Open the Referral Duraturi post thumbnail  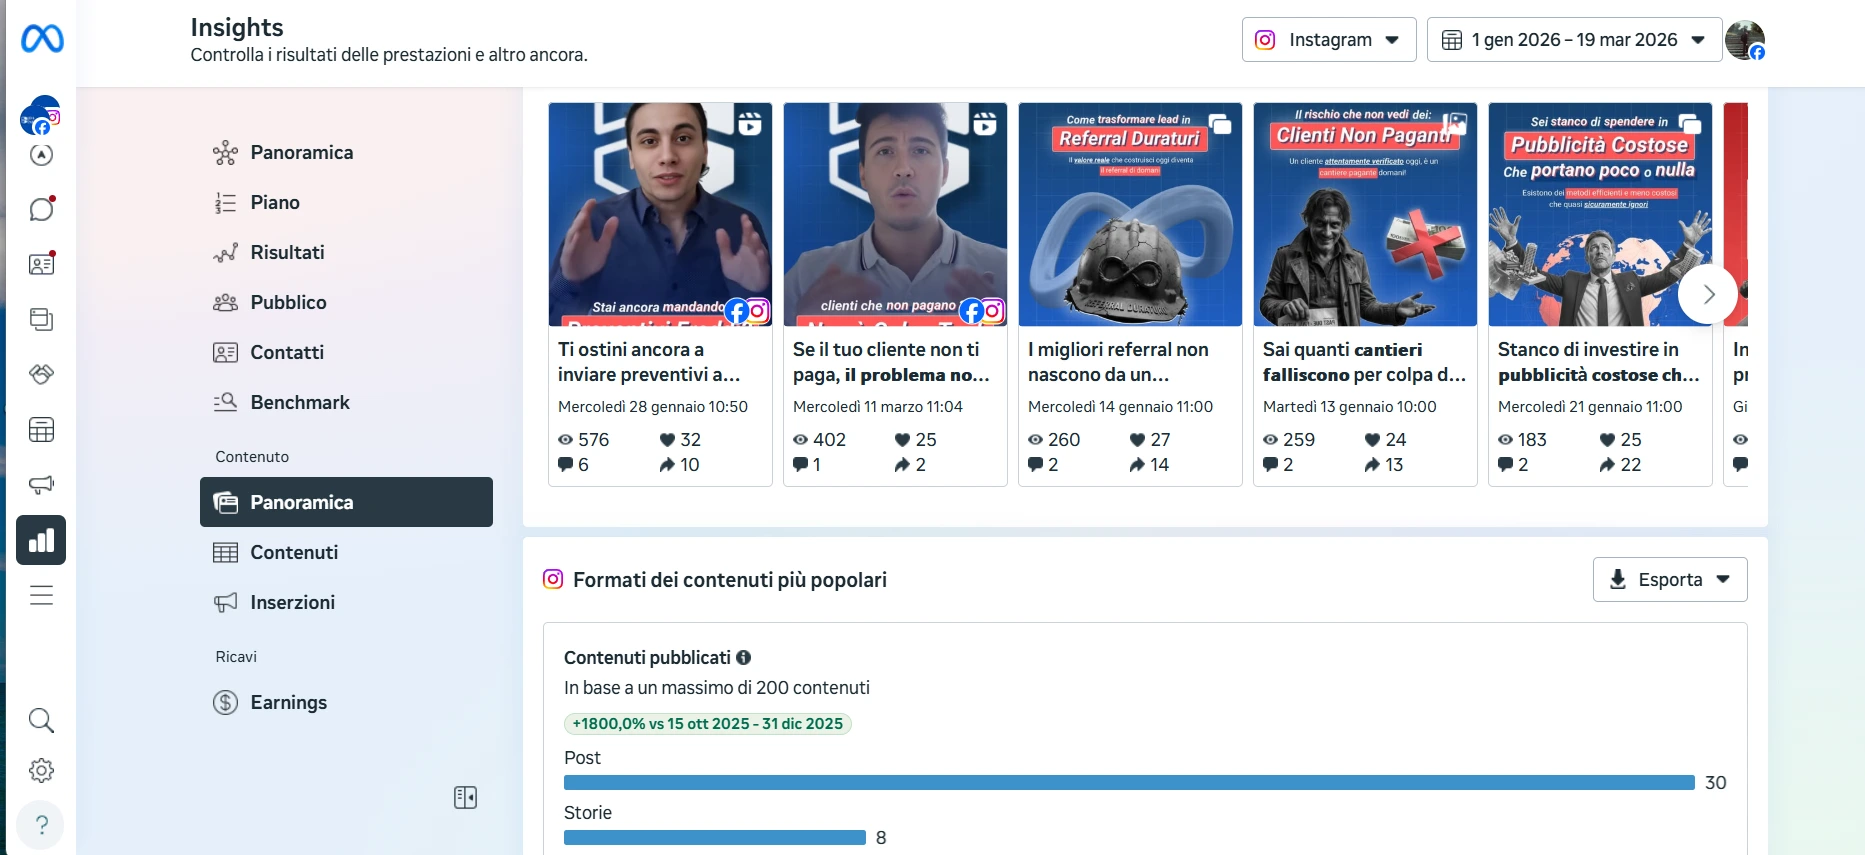(x=1130, y=214)
